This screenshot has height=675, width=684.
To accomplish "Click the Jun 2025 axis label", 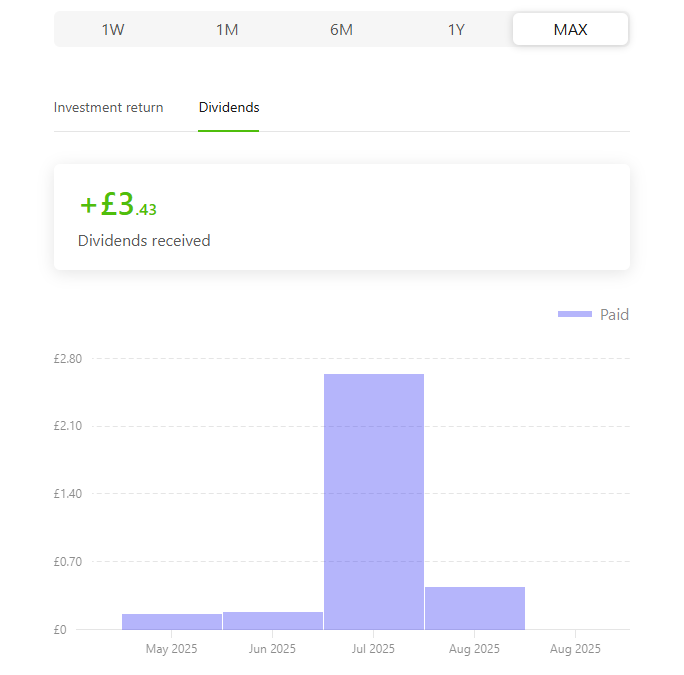I will [272, 649].
